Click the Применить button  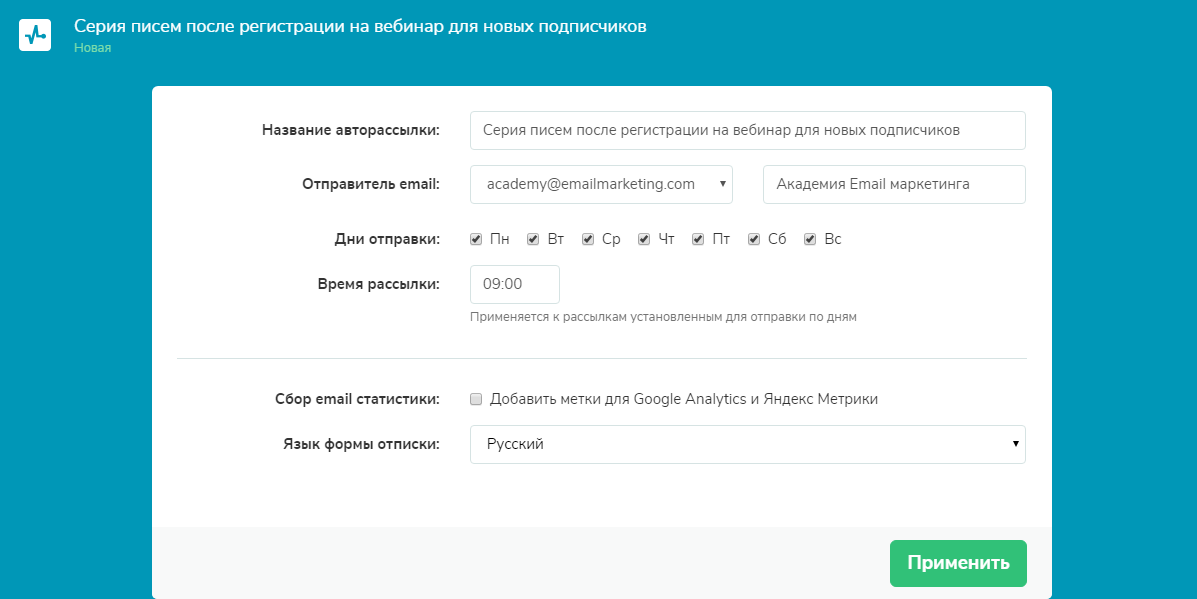tap(958, 563)
